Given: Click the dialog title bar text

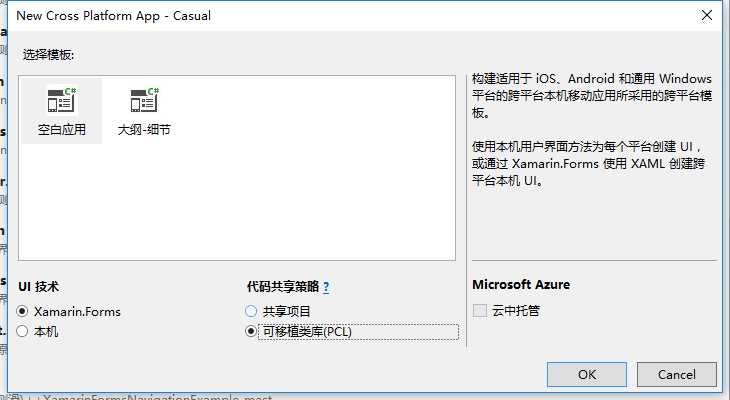Looking at the screenshot, I should point(114,16).
